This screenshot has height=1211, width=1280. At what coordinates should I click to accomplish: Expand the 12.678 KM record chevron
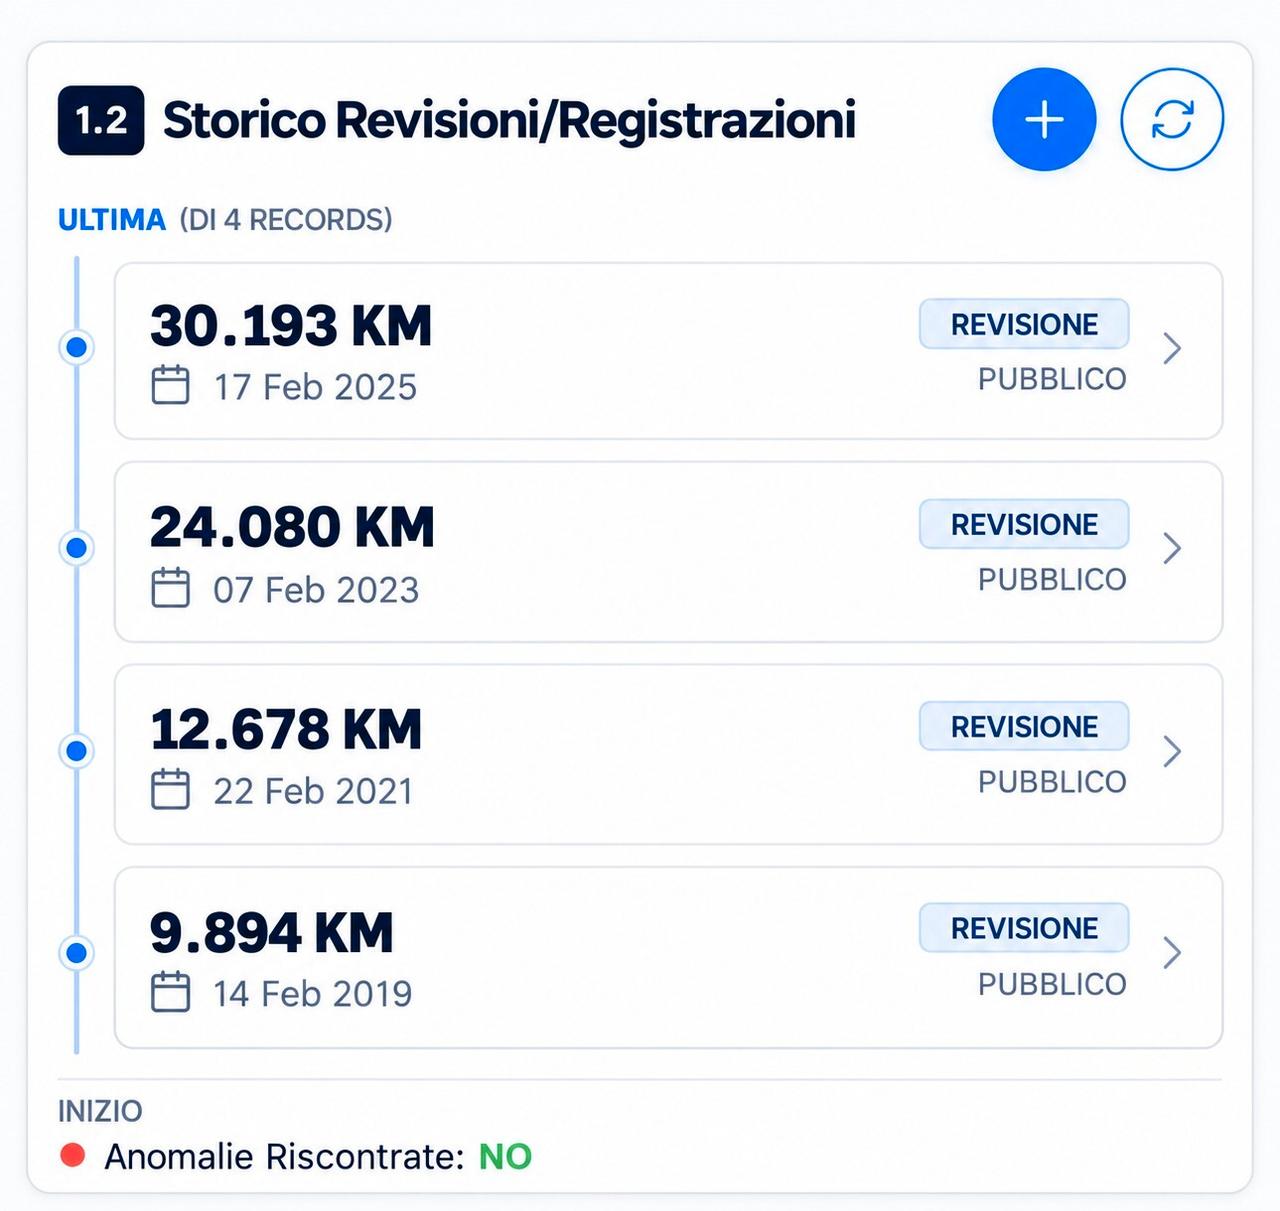(x=1173, y=751)
